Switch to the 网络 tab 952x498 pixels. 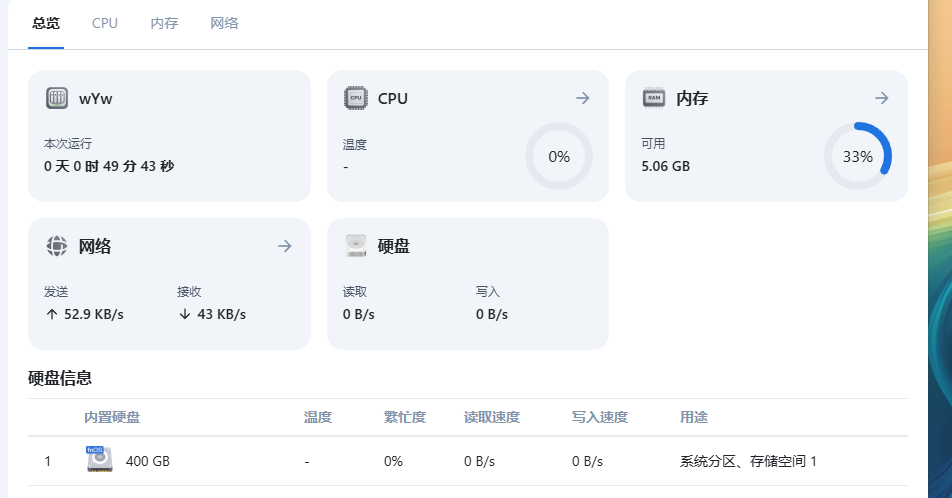click(224, 23)
